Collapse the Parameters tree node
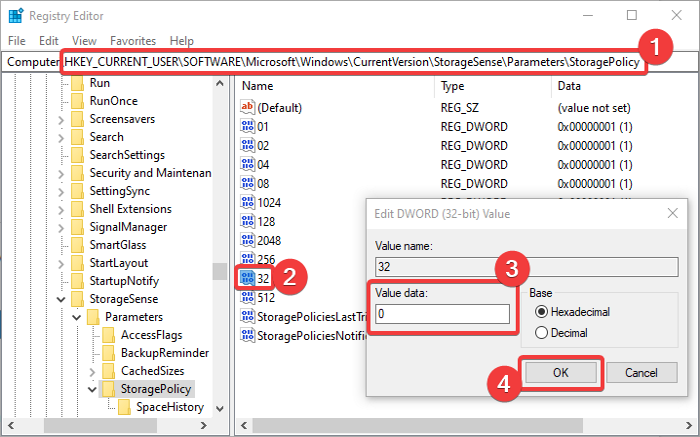This screenshot has width=700, height=437. 77,317
